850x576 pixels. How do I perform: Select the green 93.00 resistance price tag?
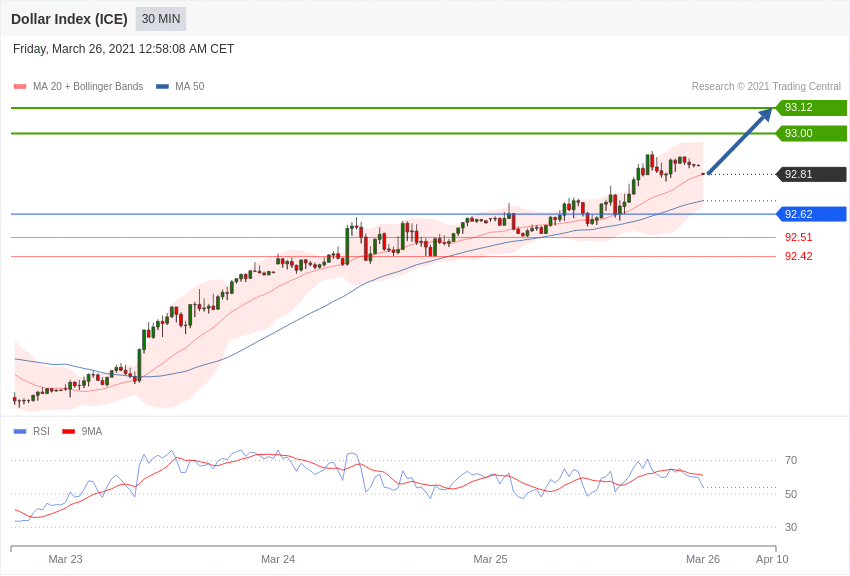point(811,134)
